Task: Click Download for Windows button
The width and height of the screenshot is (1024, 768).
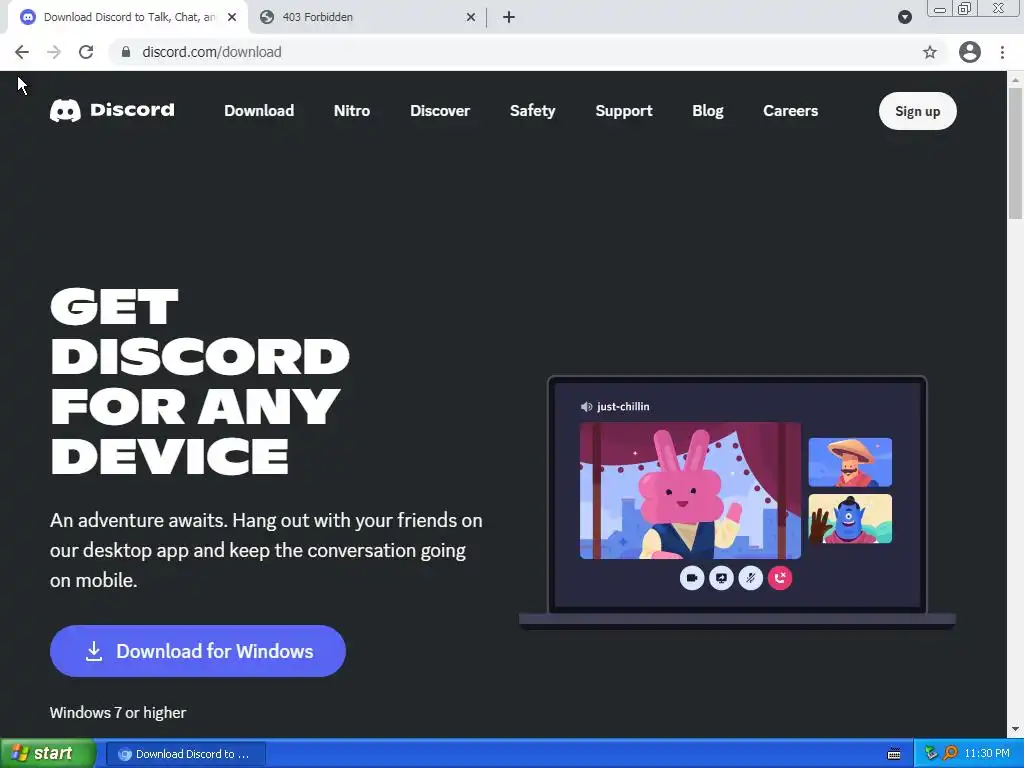Action: 198,651
